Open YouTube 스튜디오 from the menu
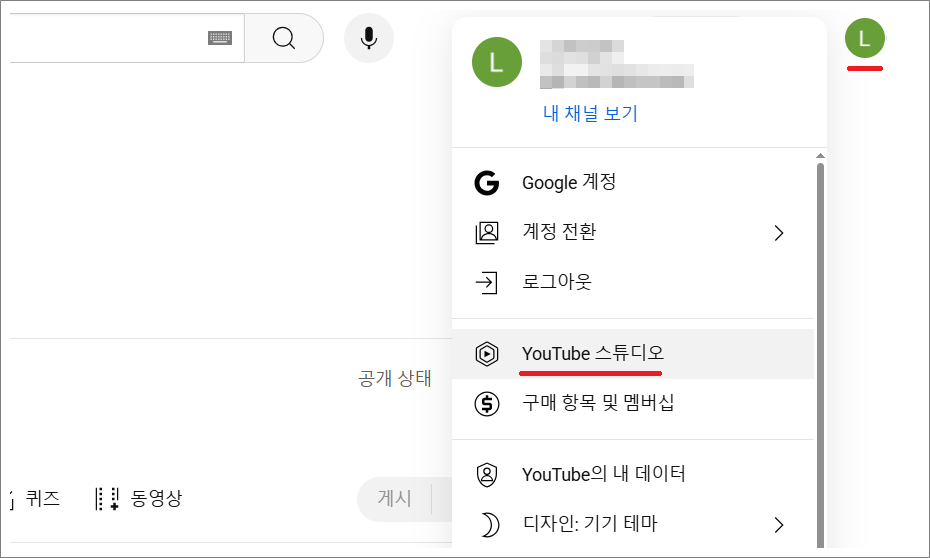 coord(633,354)
